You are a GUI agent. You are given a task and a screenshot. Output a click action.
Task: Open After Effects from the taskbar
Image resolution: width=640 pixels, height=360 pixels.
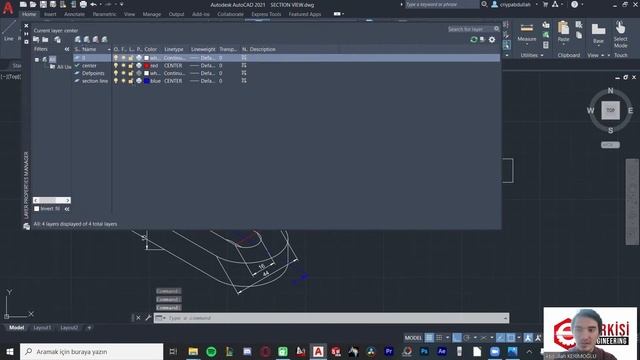click(442, 351)
